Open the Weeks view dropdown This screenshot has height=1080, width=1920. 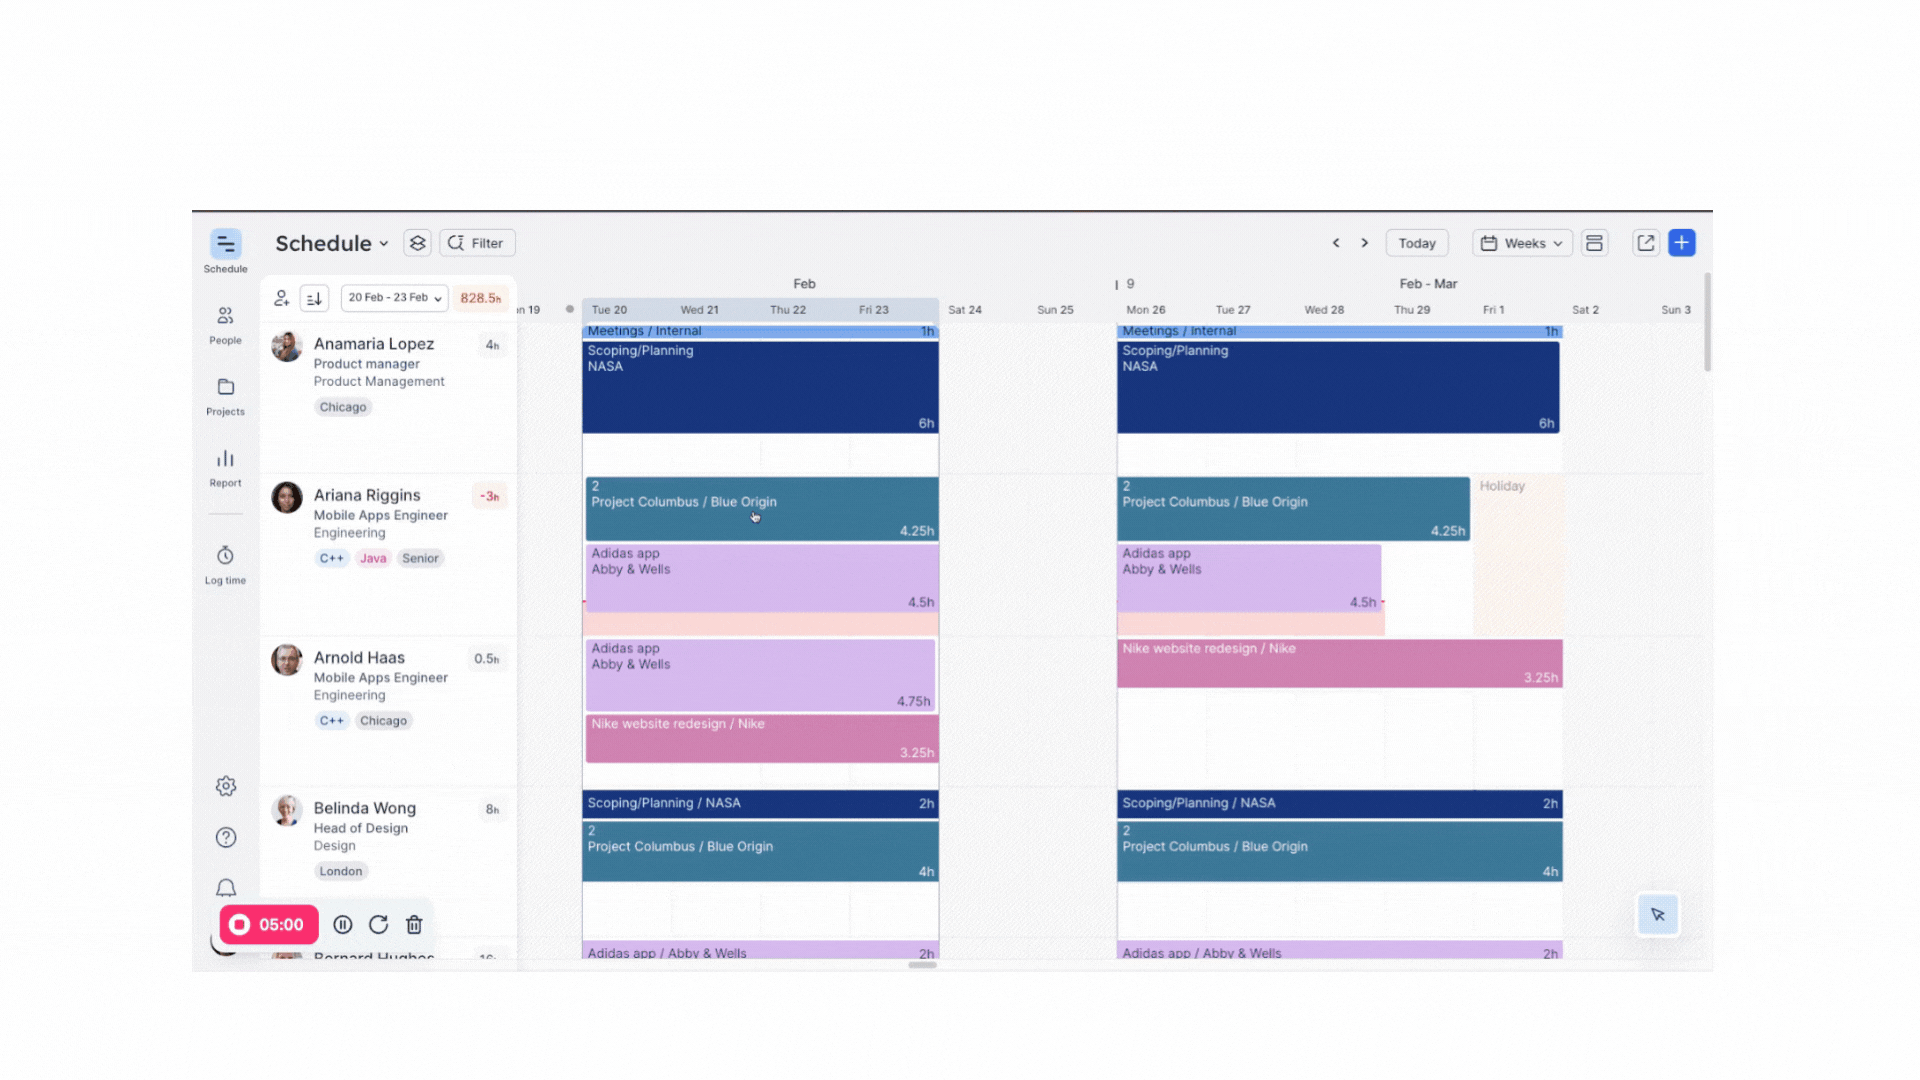click(x=1520, y=243)
